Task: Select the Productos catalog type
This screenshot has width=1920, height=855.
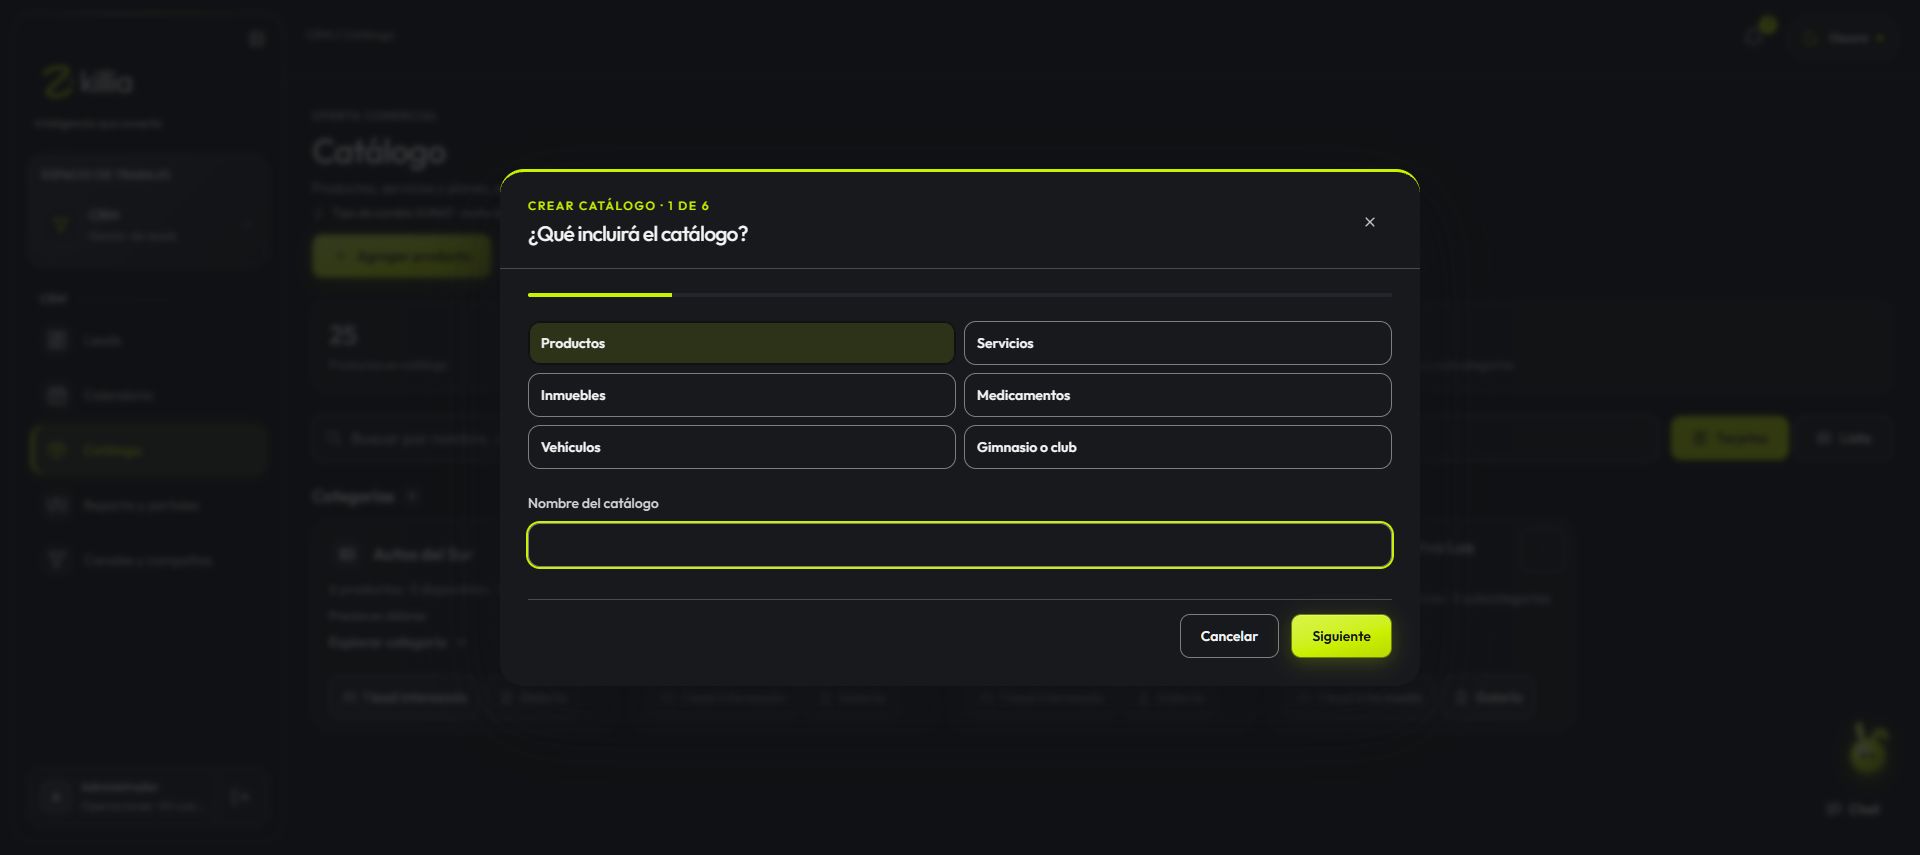Action: 741,343
